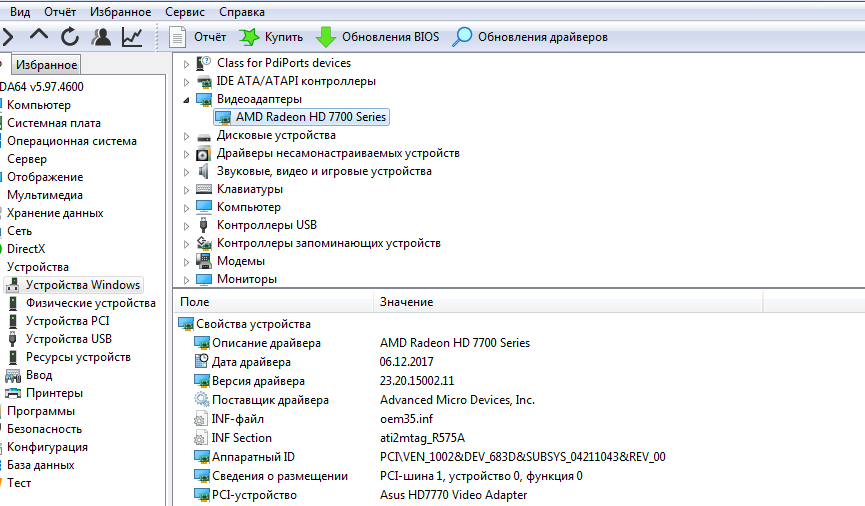Select Устройства PCI in the sidebar
This screenshot has width=865, height=506.
(67, 321)
